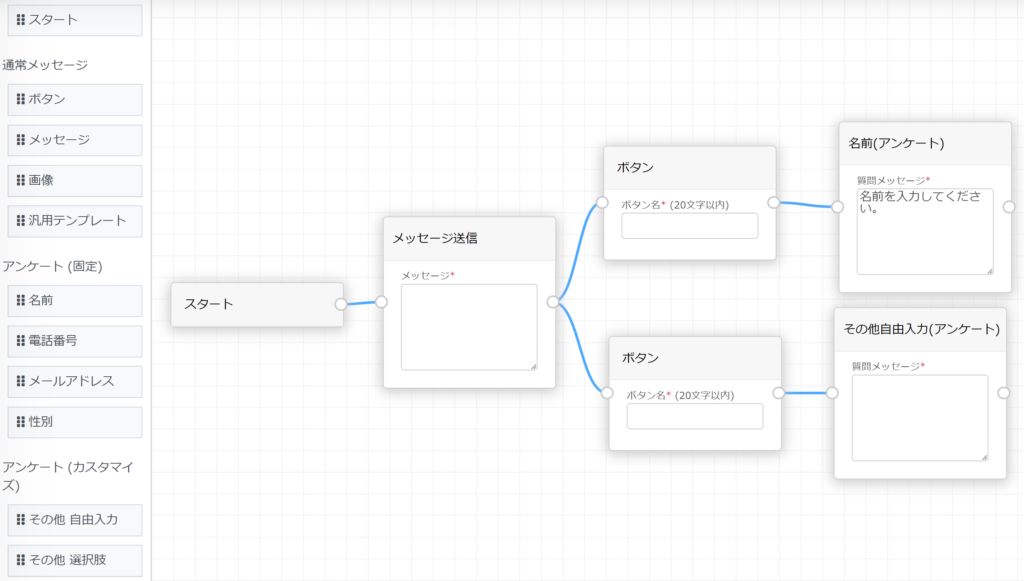Click the output port of スタート node

pos(341,304)
